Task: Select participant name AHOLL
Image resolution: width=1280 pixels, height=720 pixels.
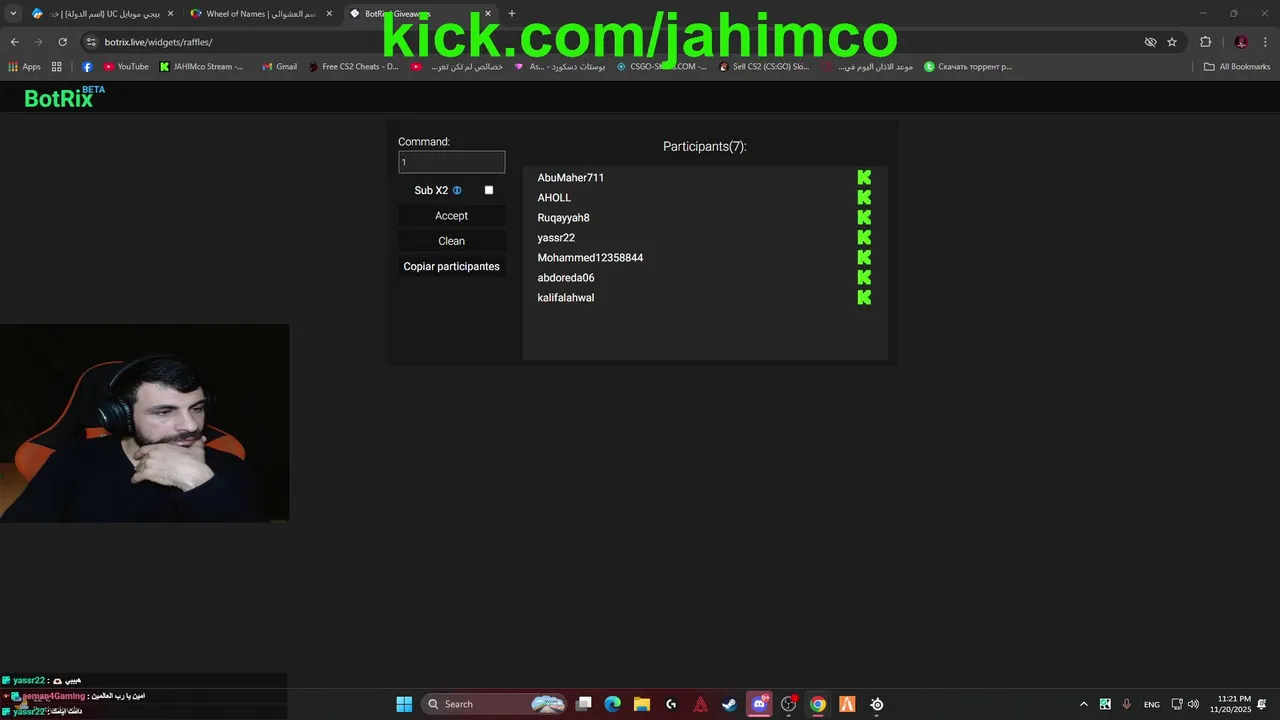Action: (554, 198)
